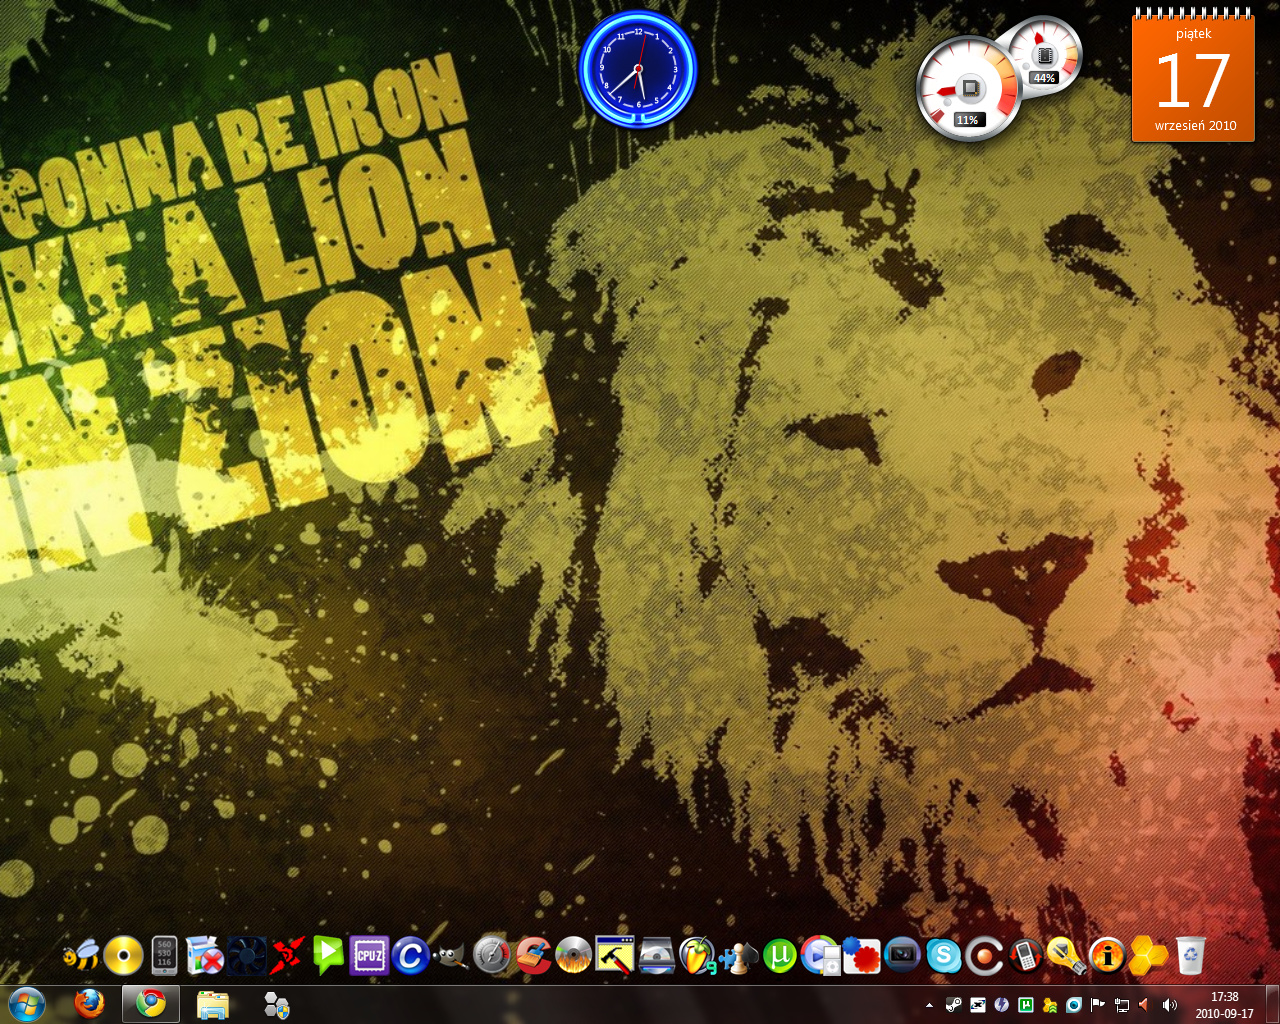
Task: Click the white X tray icon after Steam
Action: tap(978, 1005)
